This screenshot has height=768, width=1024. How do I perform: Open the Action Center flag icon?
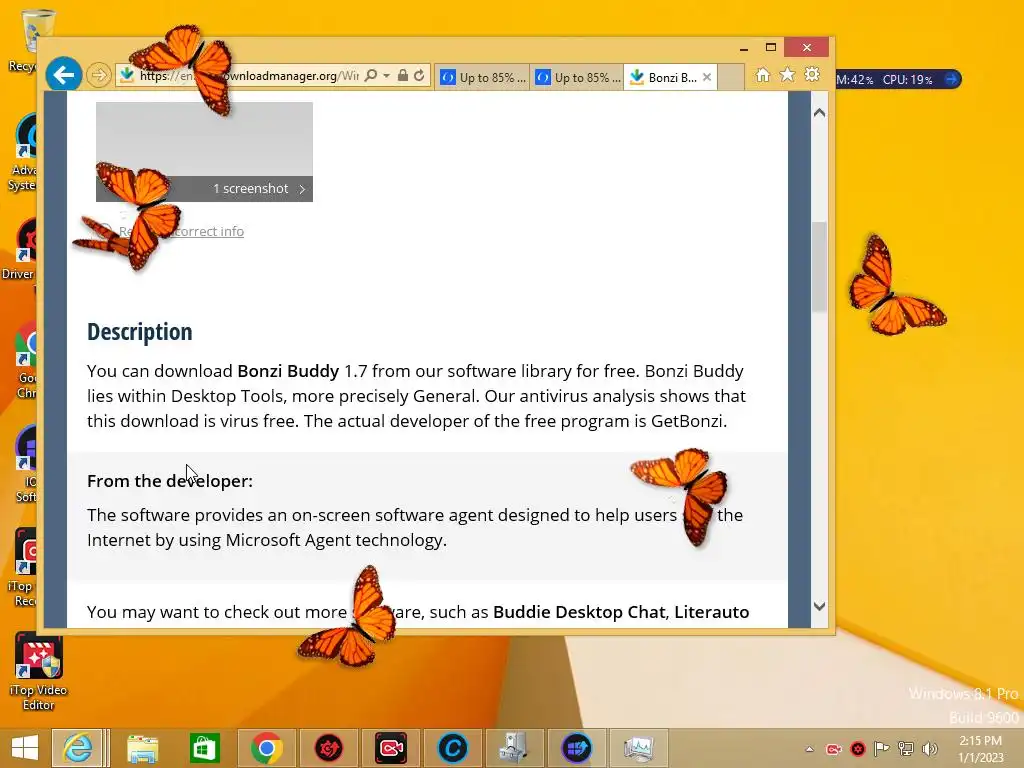[882, 749]
